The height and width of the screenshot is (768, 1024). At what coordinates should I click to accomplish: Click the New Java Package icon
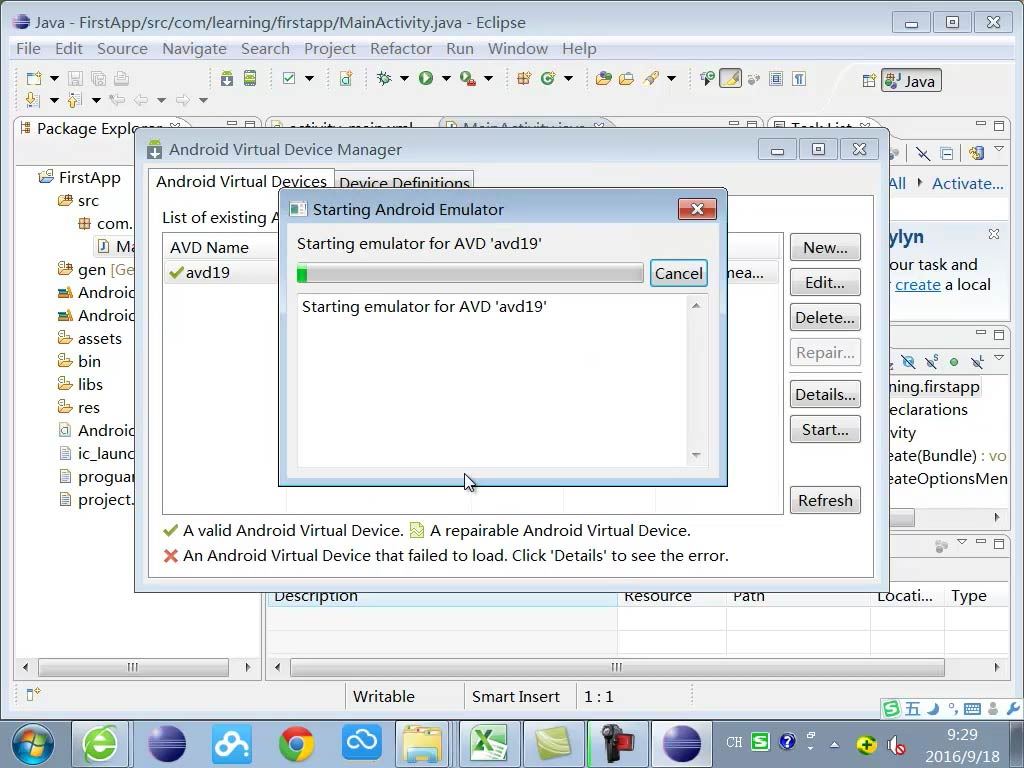coord(524,79)
